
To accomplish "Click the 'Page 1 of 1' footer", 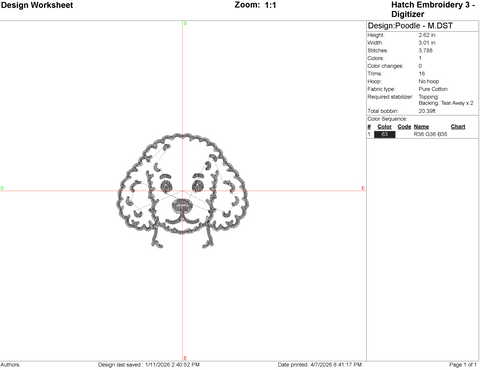I will pos(463,365).
